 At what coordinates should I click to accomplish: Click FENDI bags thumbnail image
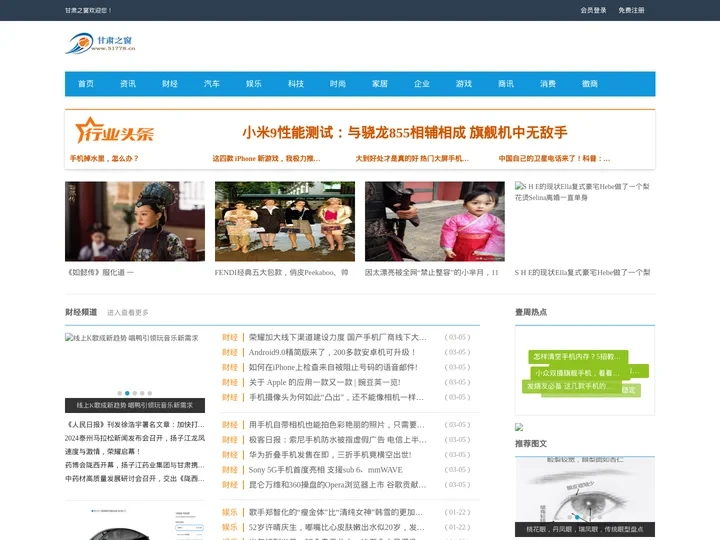285,221
